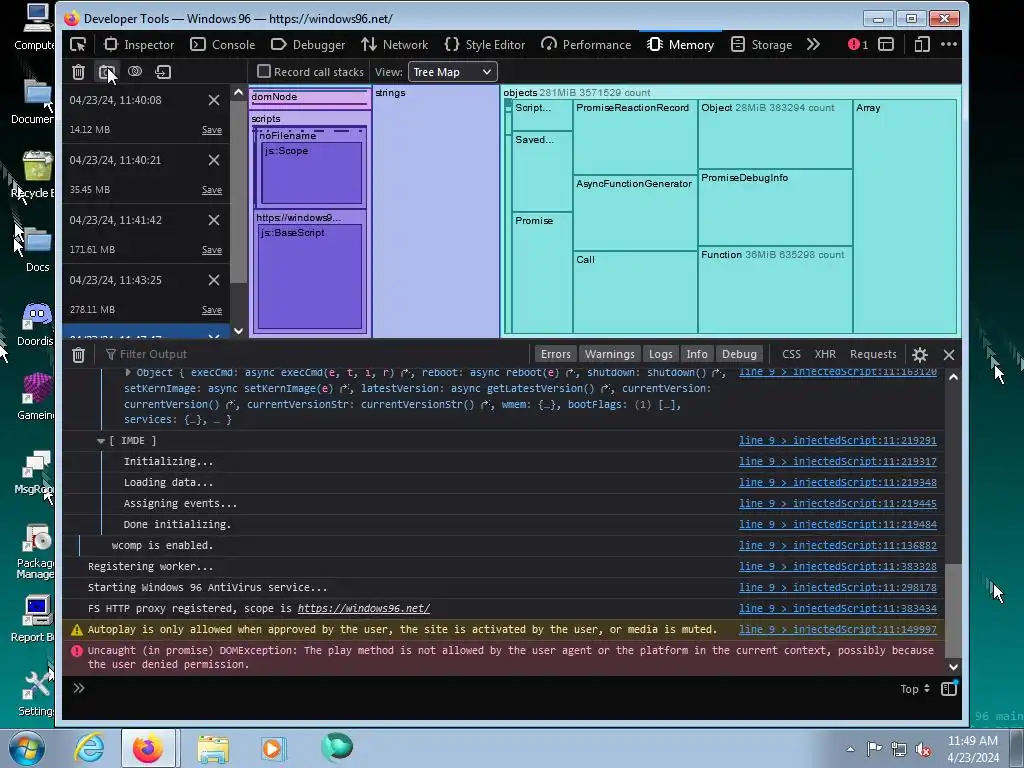The height and width of the screenshot is (768, 1024).
Task: Save the 278.11 MB snapshot
Action: pos(212,310)
